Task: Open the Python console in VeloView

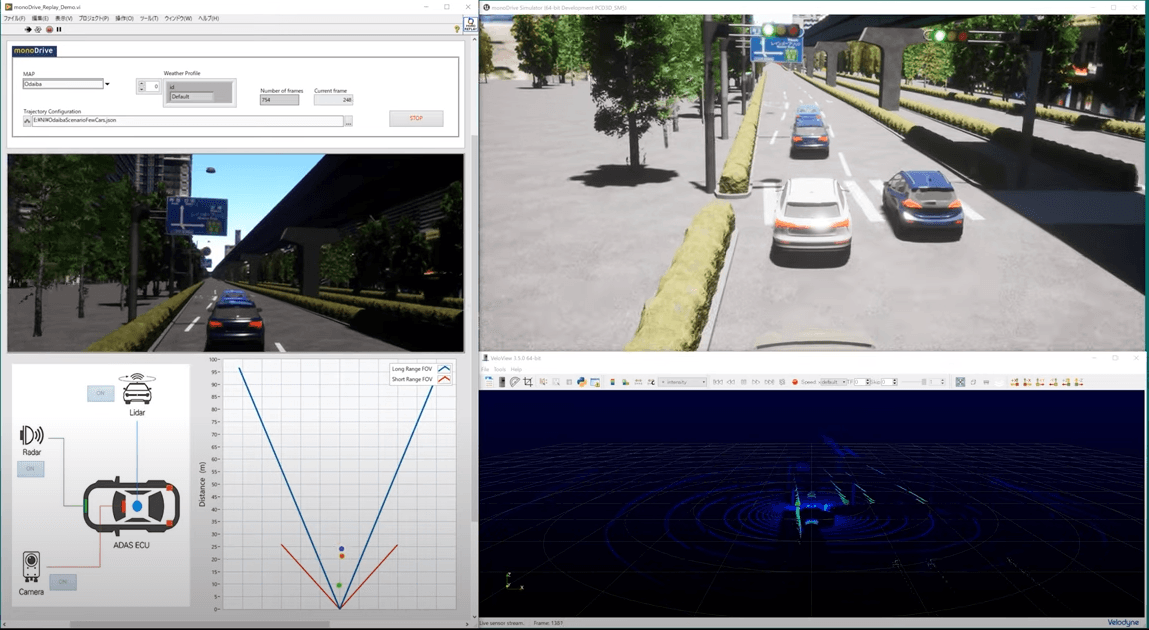Action: coord(581,382)
